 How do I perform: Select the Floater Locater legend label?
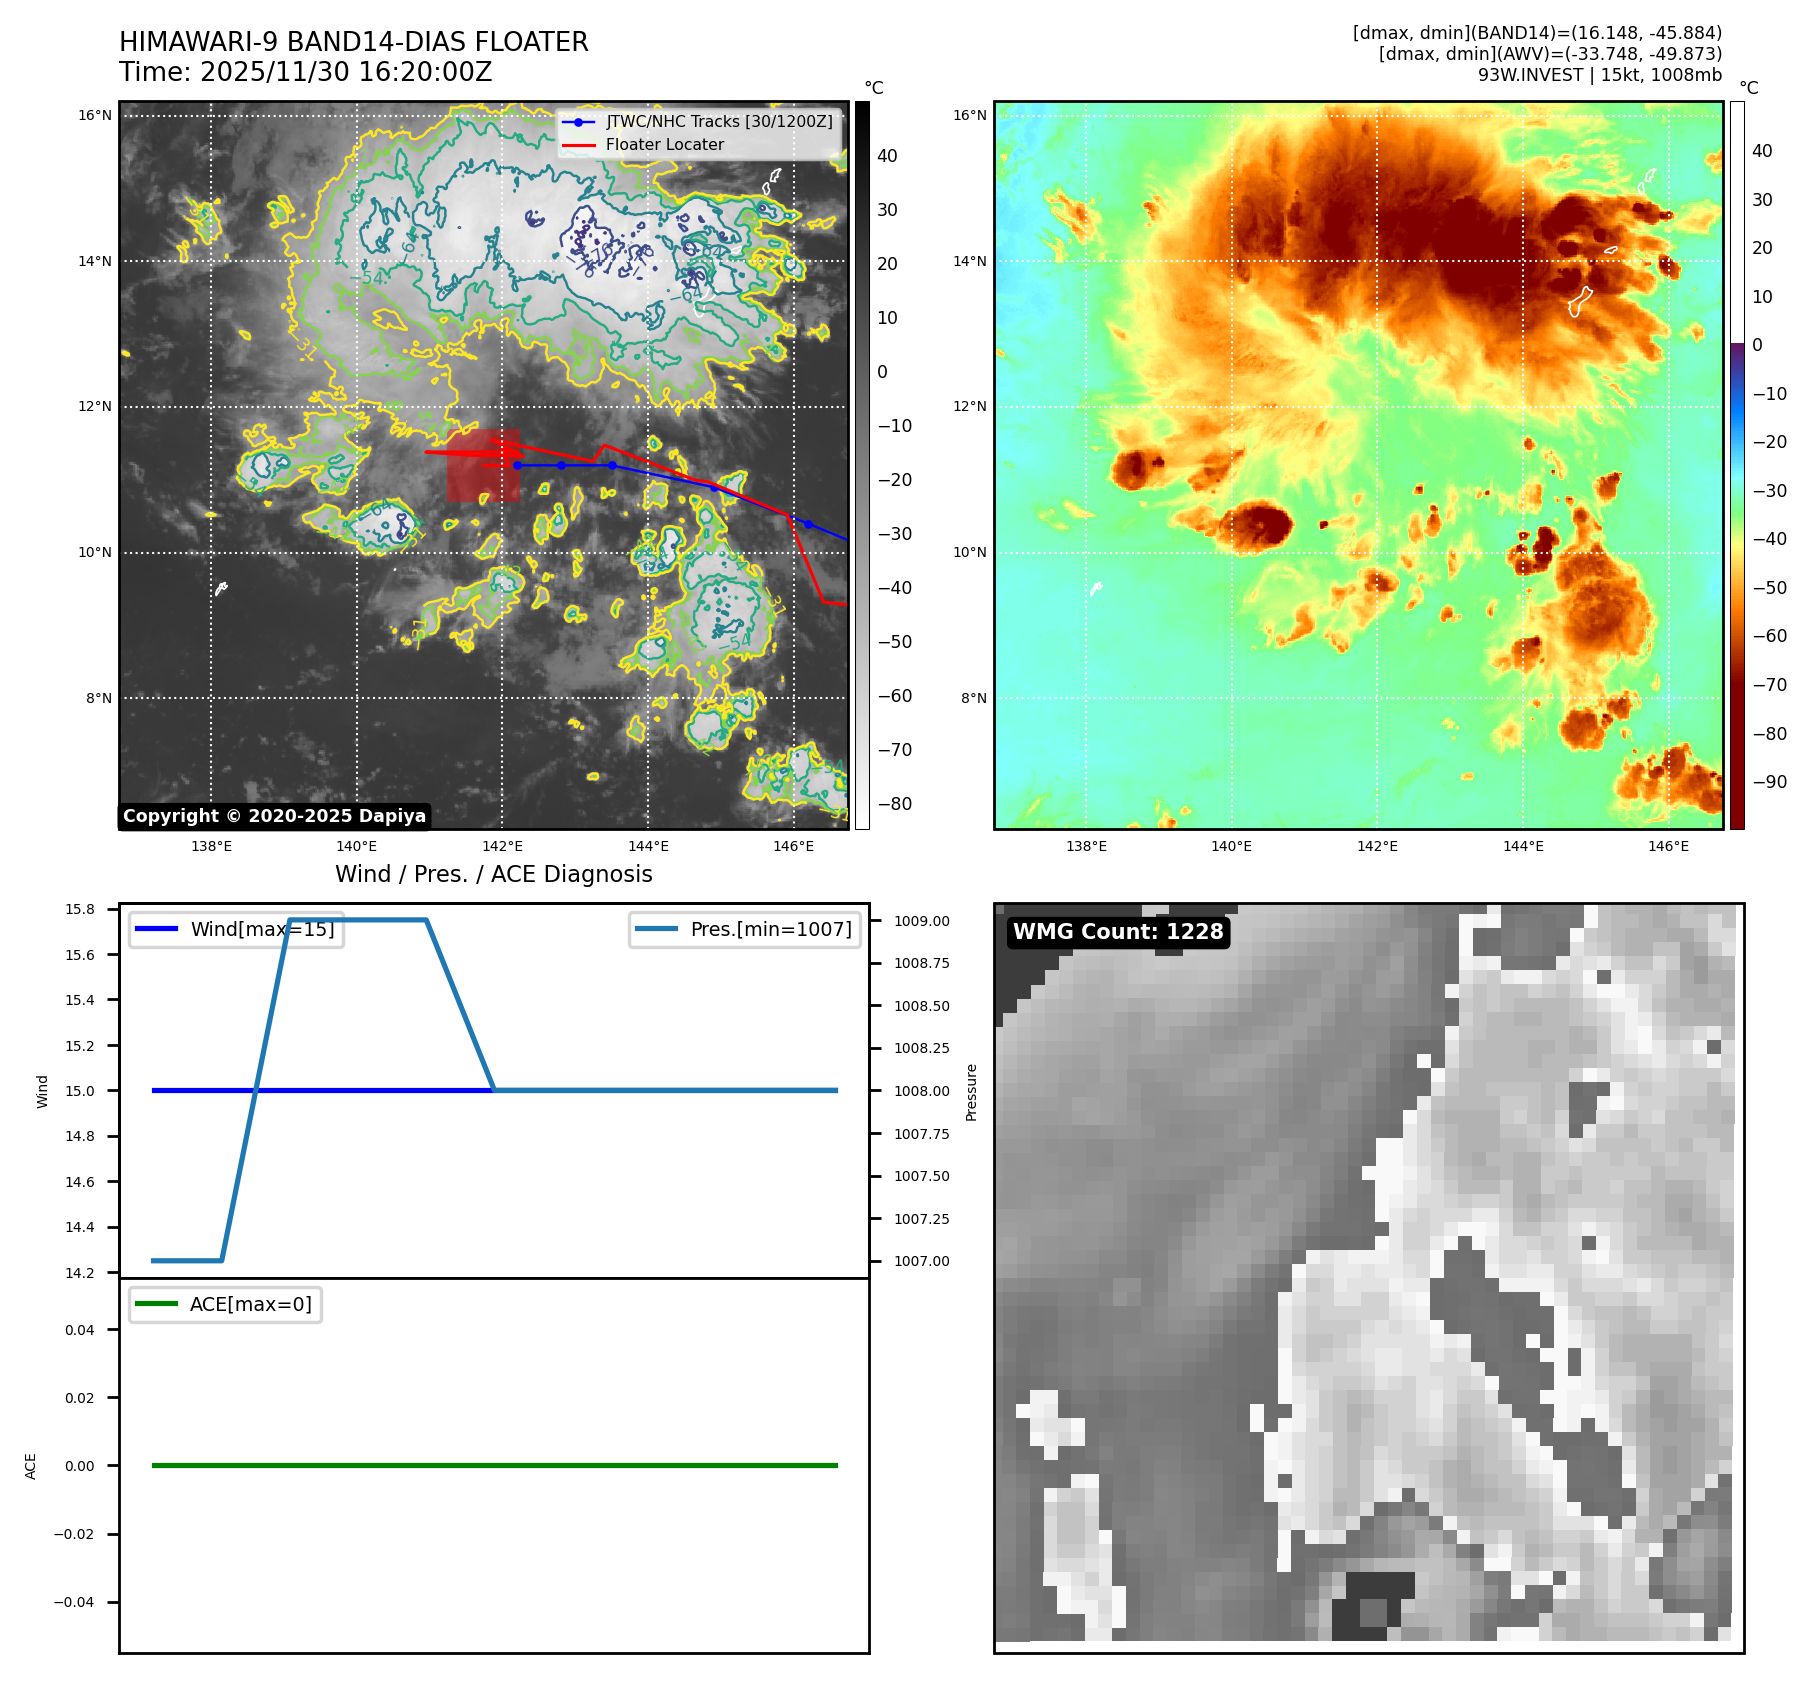[665, 145]
